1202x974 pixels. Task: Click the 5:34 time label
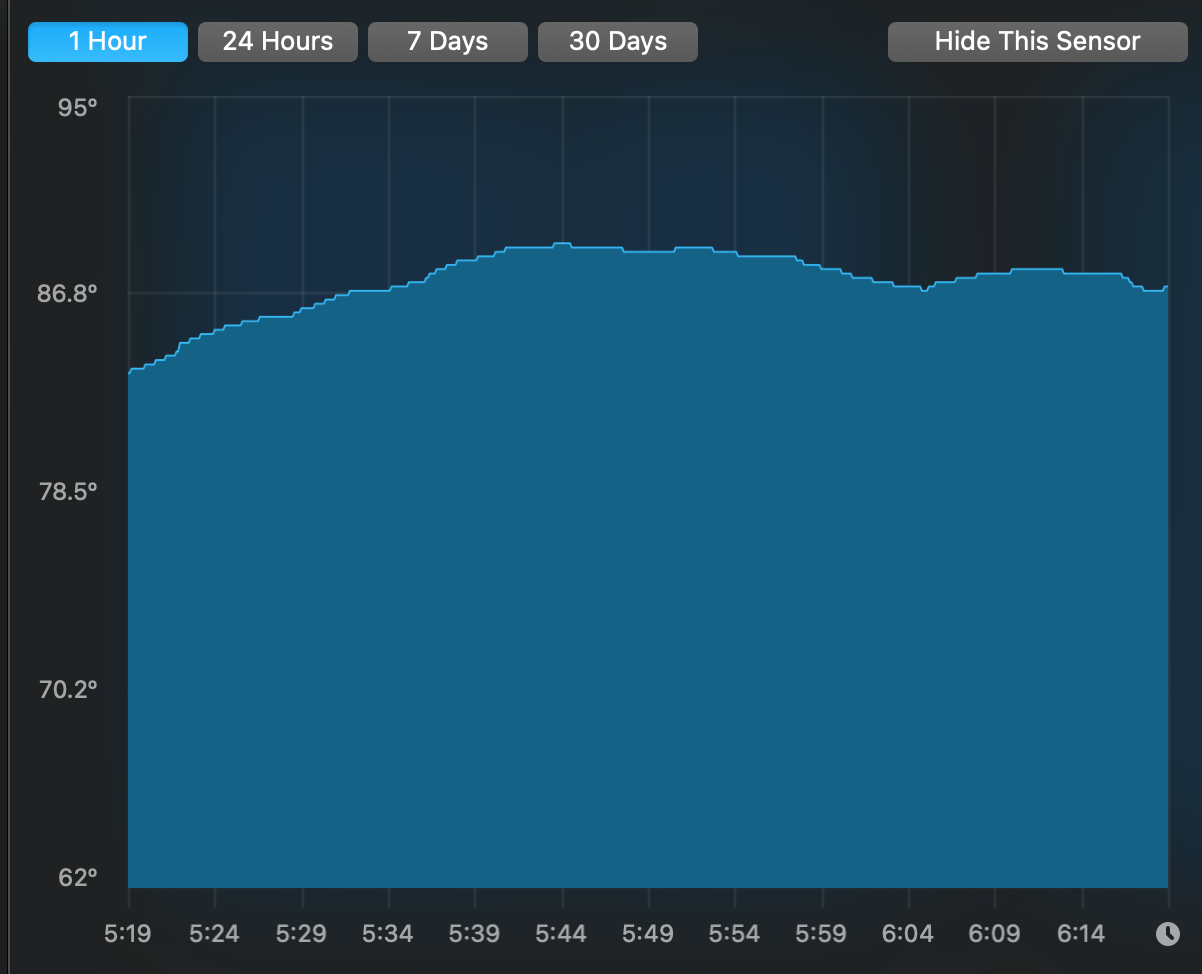pyautogui.click(x=388, y=934)
